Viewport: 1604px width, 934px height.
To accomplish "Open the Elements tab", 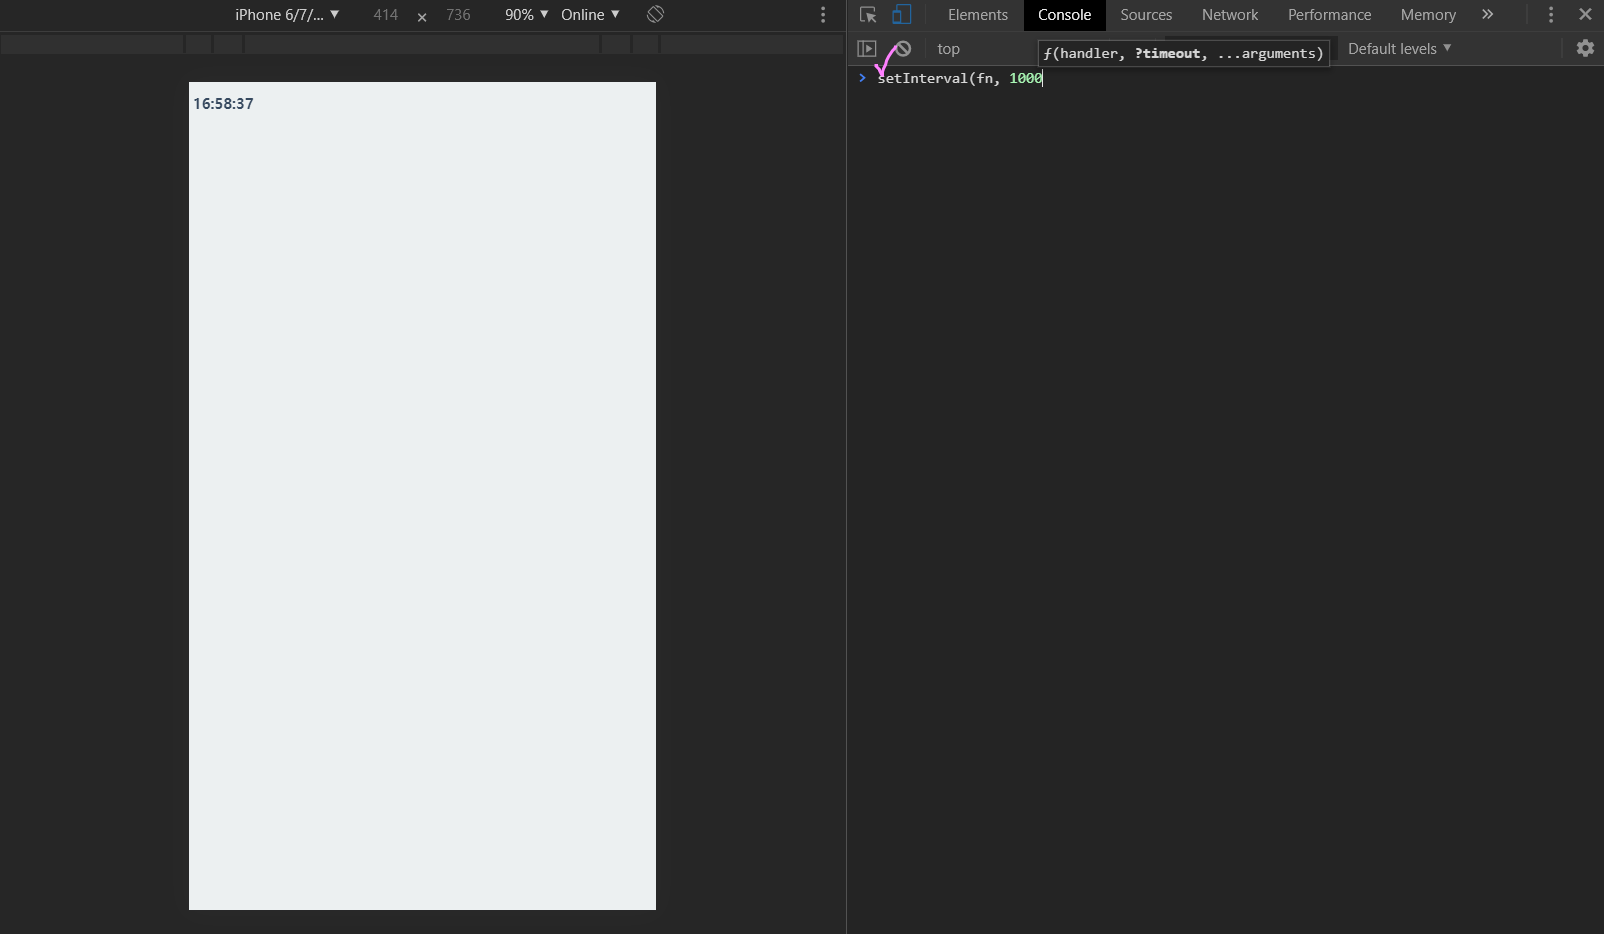I will click(978, 15).
